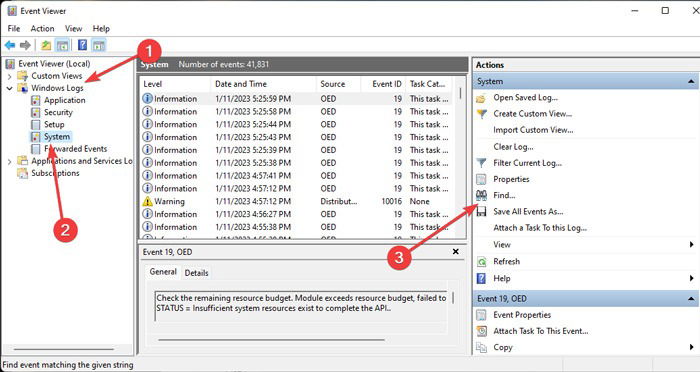Select Applications and Services Logs
700x372 pixels.
coord(82,161)
